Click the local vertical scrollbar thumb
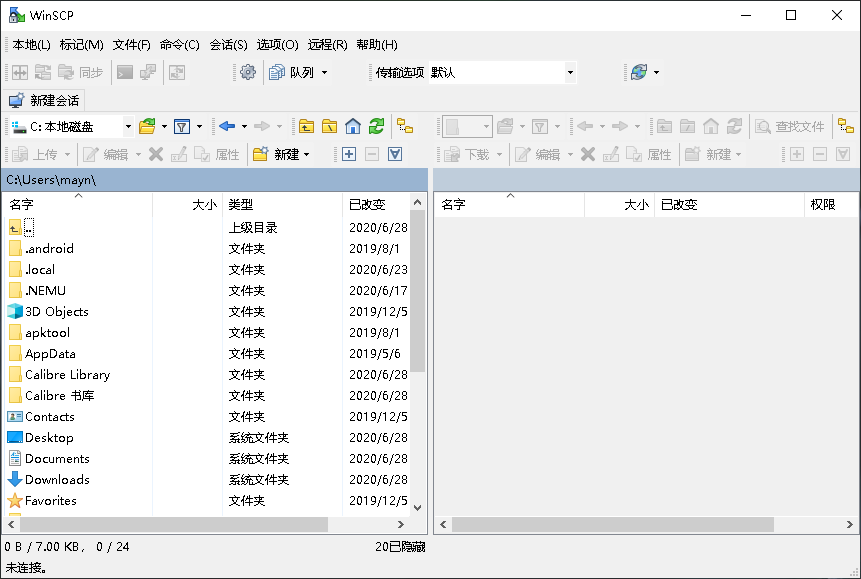Image resolution: width=861 pixels, height=579 pixels. click(x=417, y=291)
